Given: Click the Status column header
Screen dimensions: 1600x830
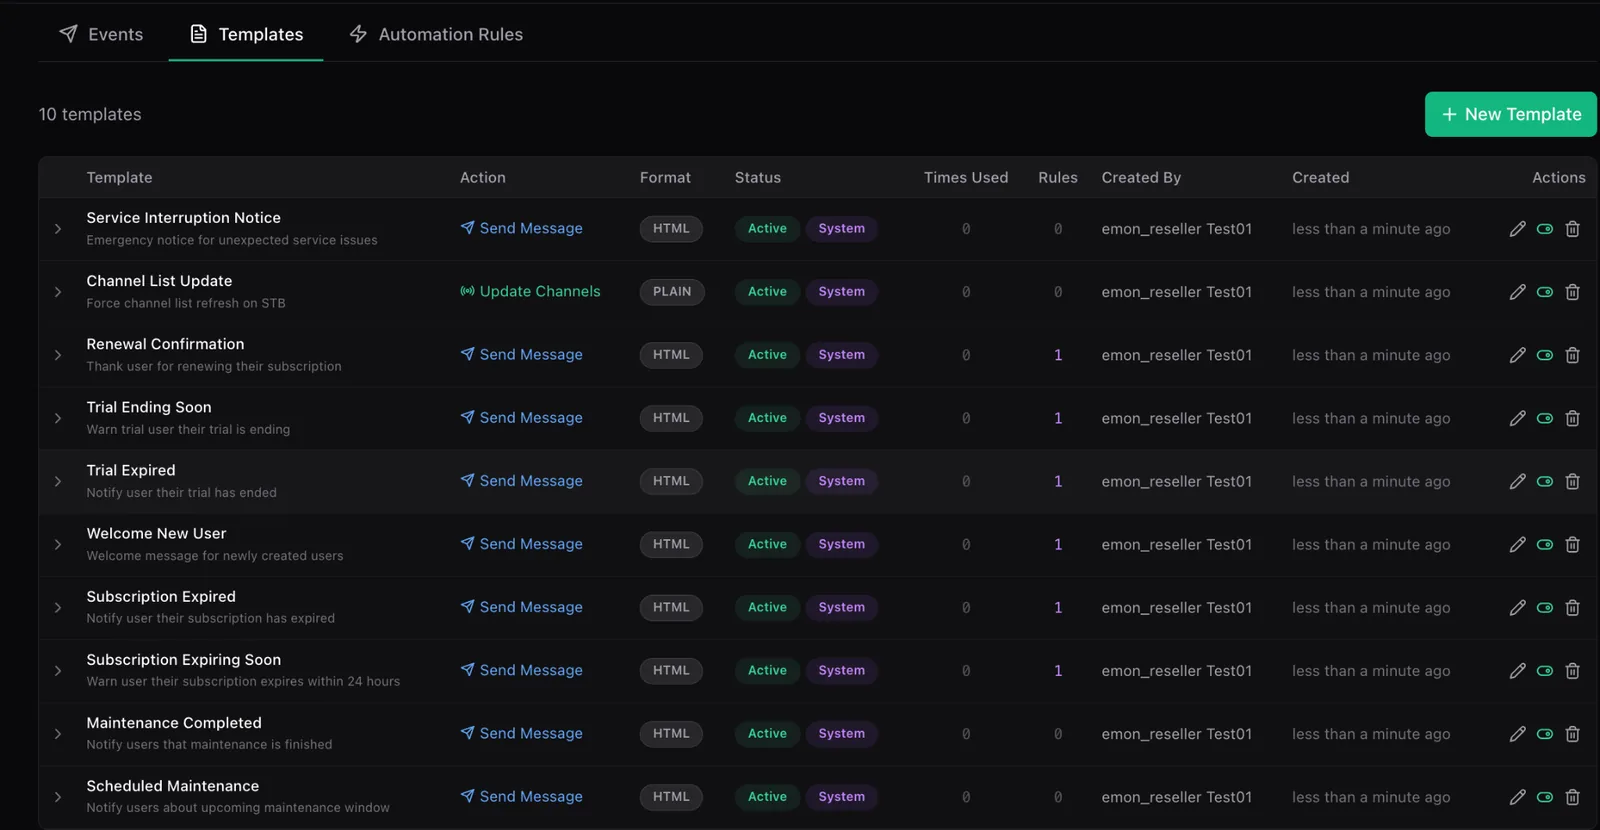Looking at the screenshot, I should [758, 177].
